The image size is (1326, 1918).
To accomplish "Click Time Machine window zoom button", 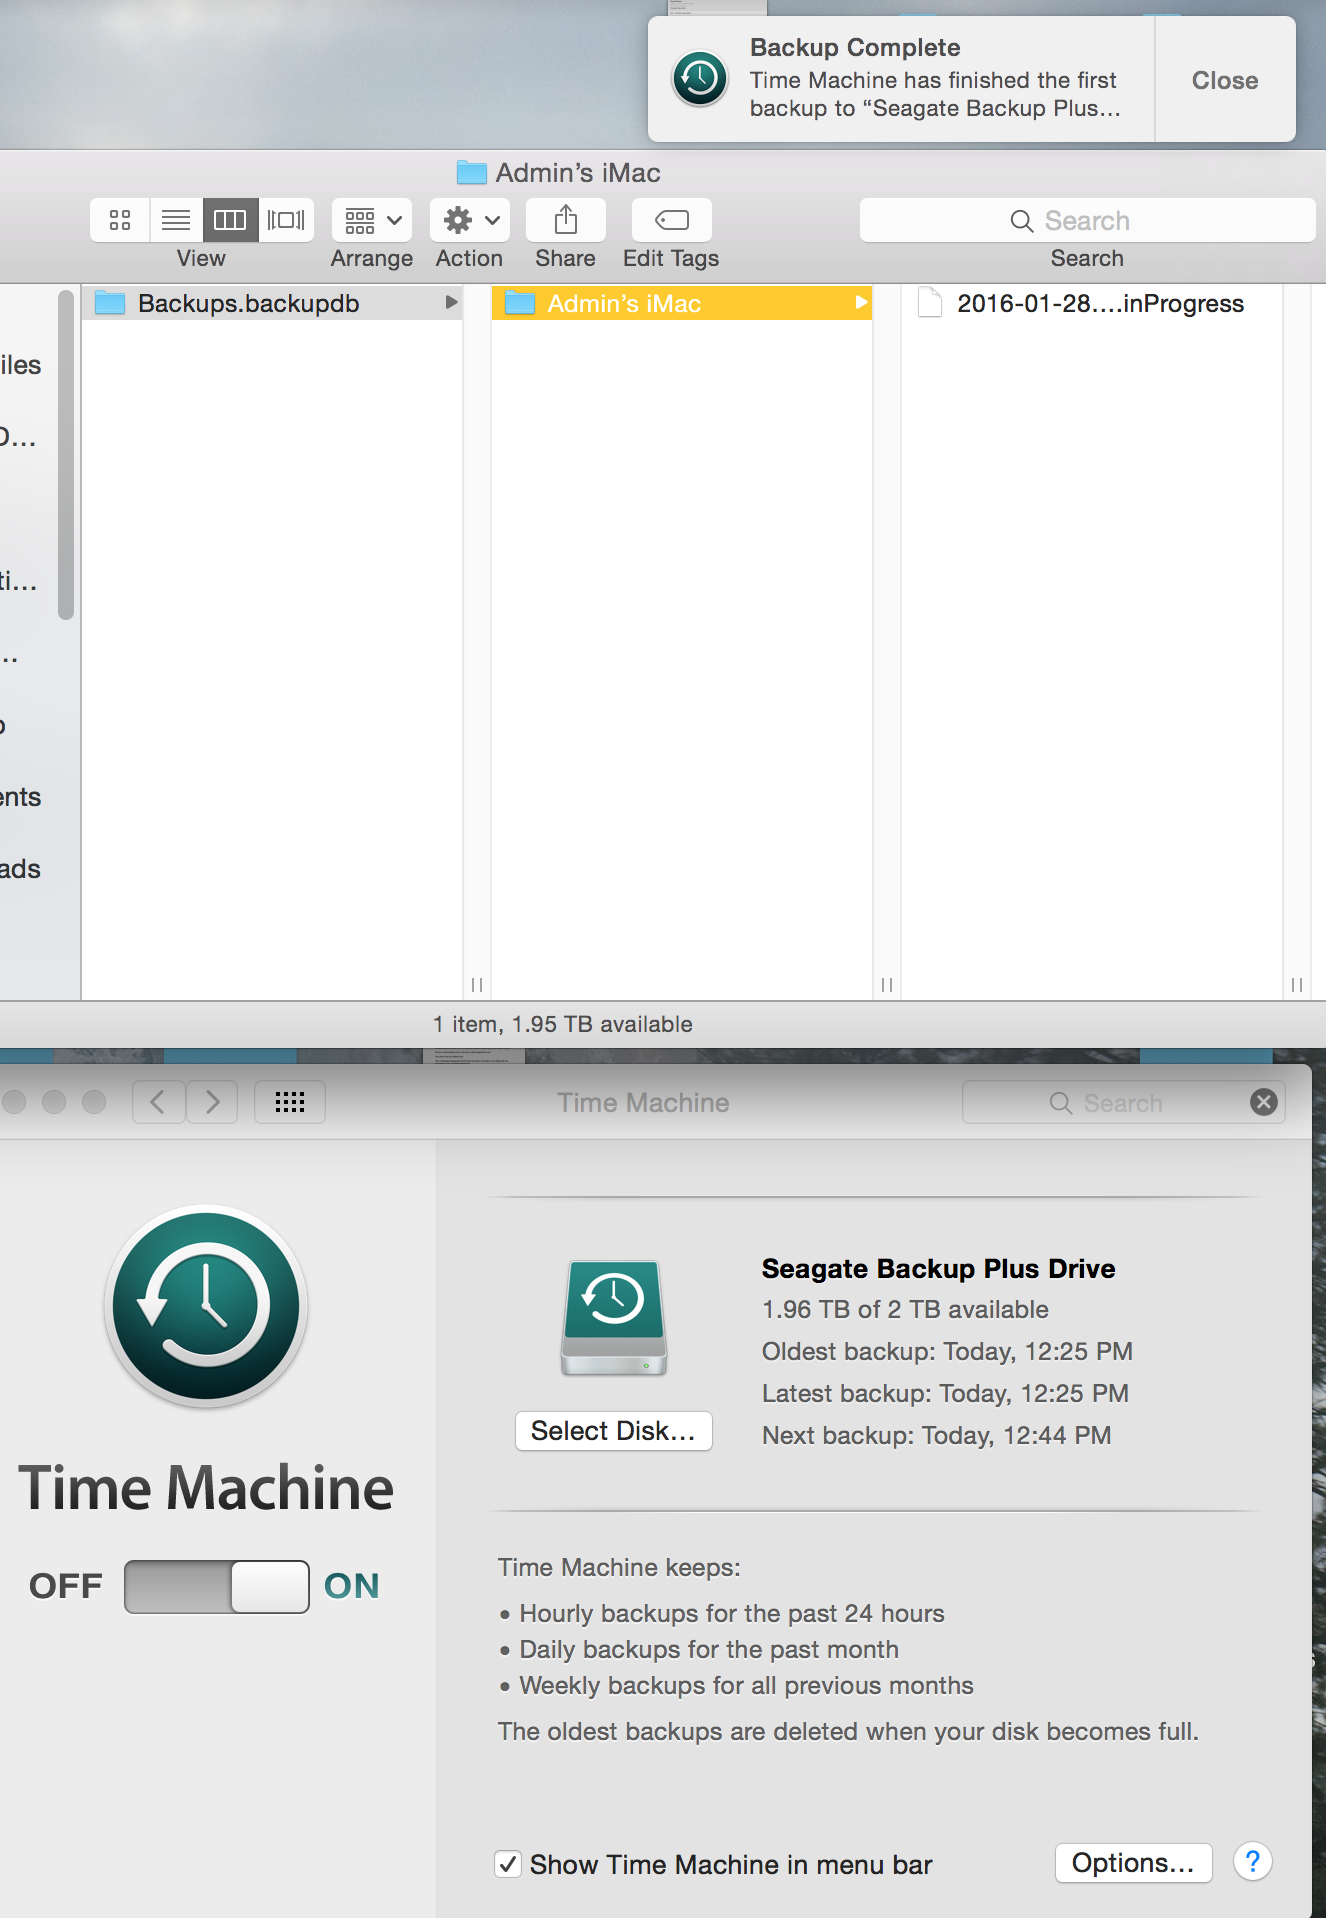I will point(94,1101).
